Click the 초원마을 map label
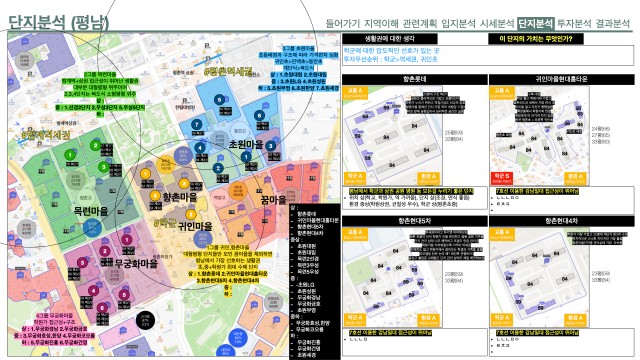Screen dimensions: 640x360 point(246,144)
